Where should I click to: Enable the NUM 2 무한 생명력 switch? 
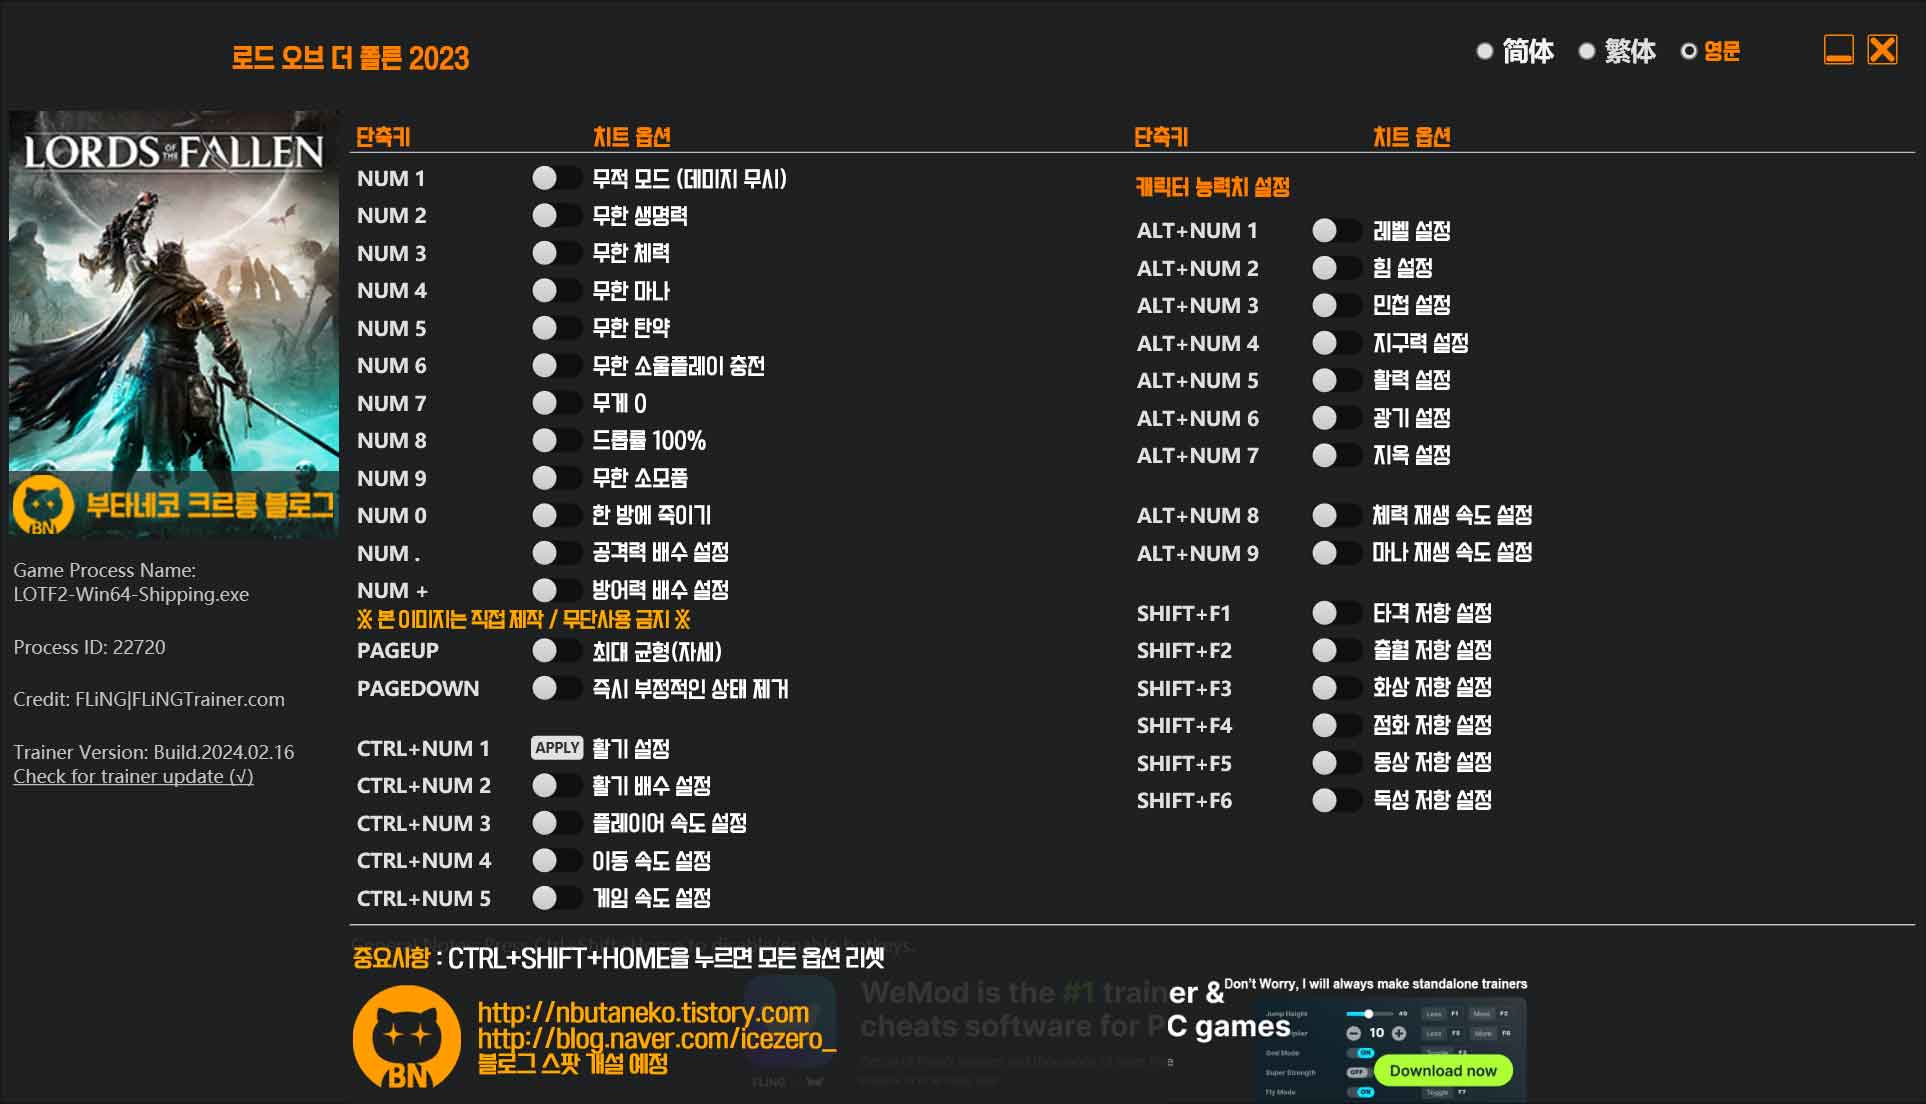pyautogui.click(x=556, y=215)
